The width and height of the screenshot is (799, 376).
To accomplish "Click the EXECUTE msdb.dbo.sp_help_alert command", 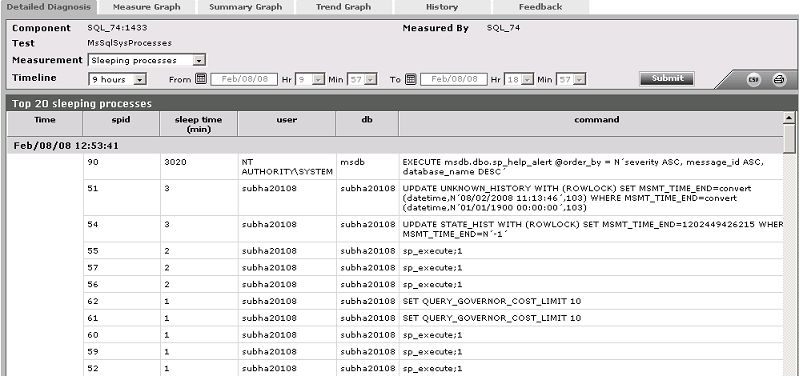I will click(x=583, y=167).
